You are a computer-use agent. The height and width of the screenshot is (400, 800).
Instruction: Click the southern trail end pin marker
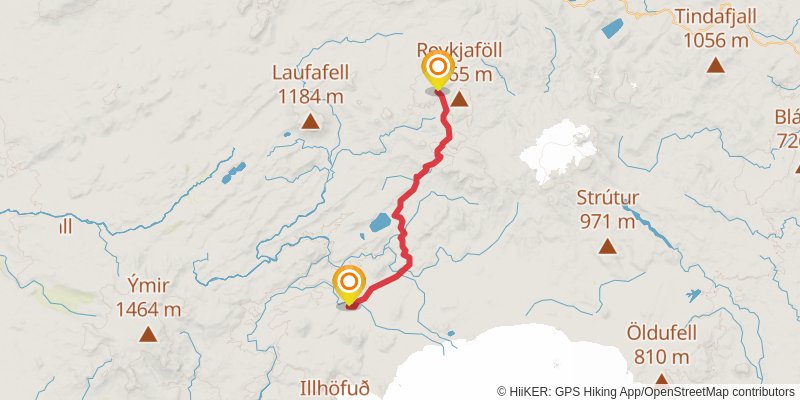[x=349, y=286]
